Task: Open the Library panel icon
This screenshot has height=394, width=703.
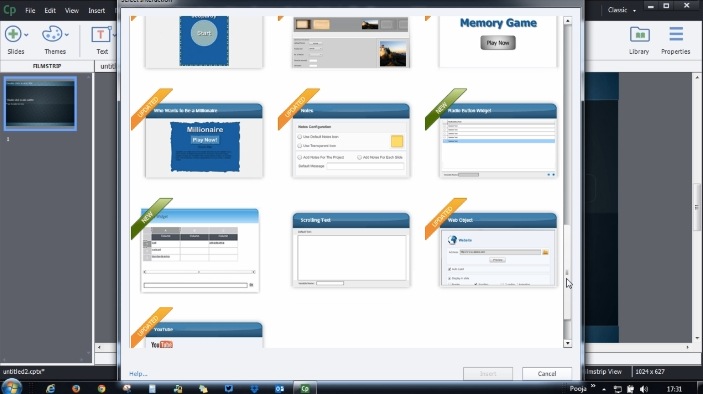Action: click(x=639, y=34)
